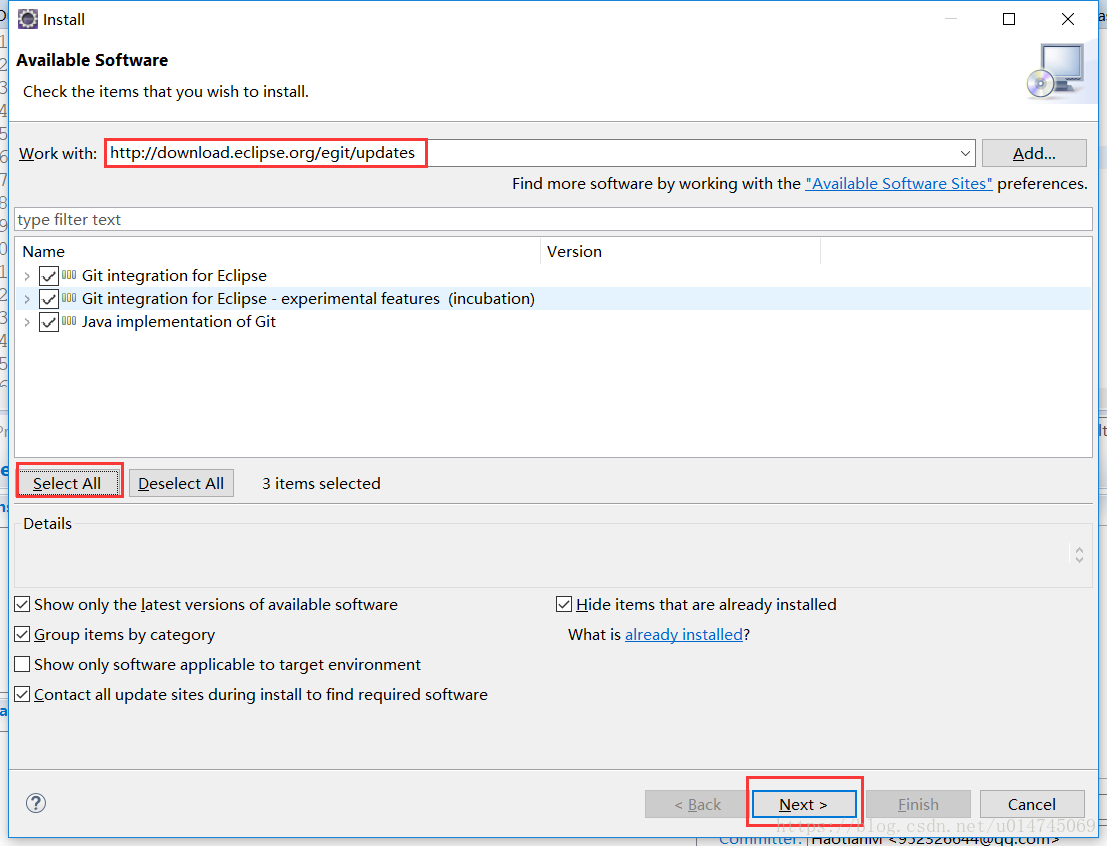Click the Install dialog title bar icon

[28, 19]
